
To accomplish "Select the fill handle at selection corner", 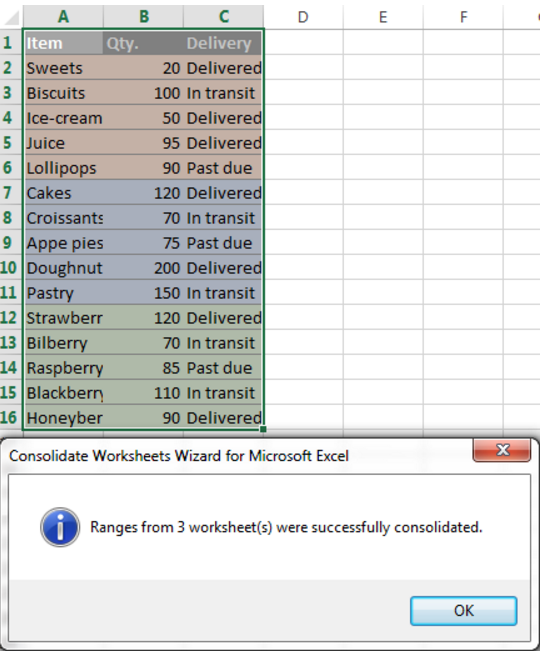I will pyautogui.click(x=263, y=429).
